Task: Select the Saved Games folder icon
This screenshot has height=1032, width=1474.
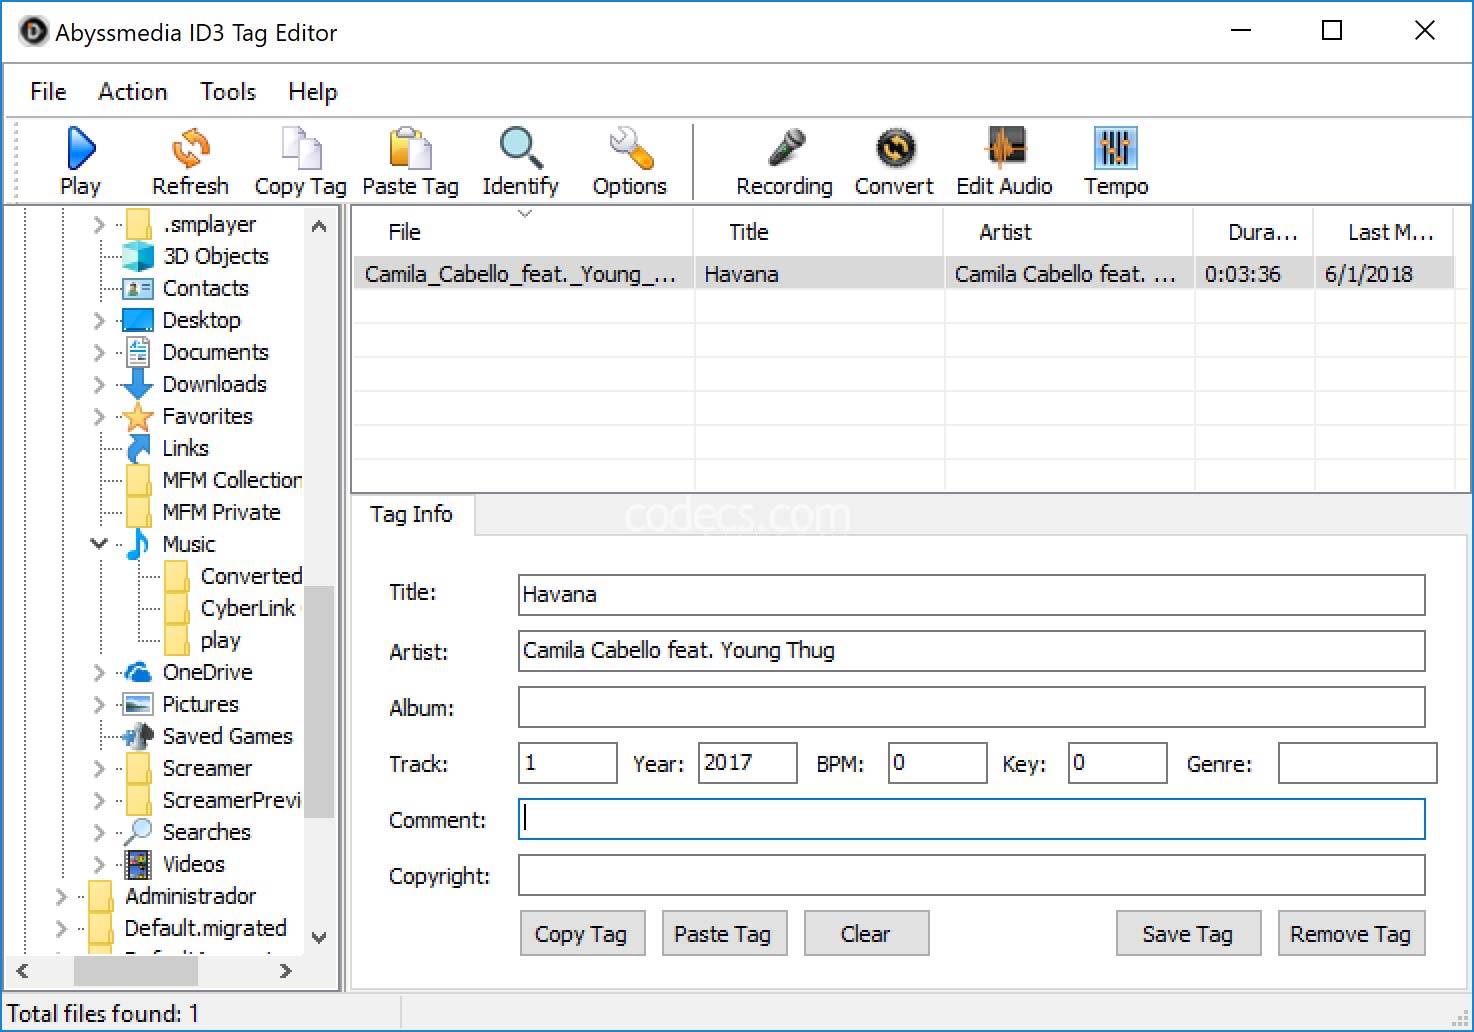Action: point(138,736)
